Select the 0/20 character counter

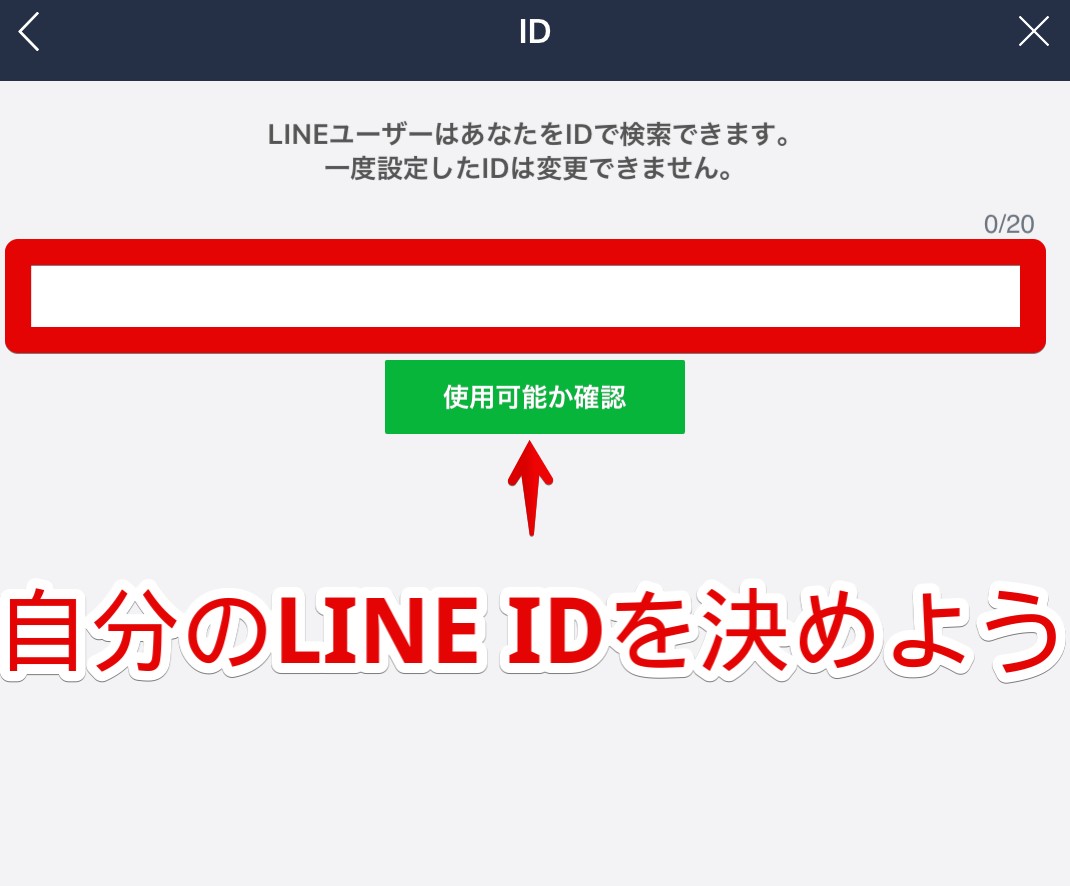[1009, 224]
